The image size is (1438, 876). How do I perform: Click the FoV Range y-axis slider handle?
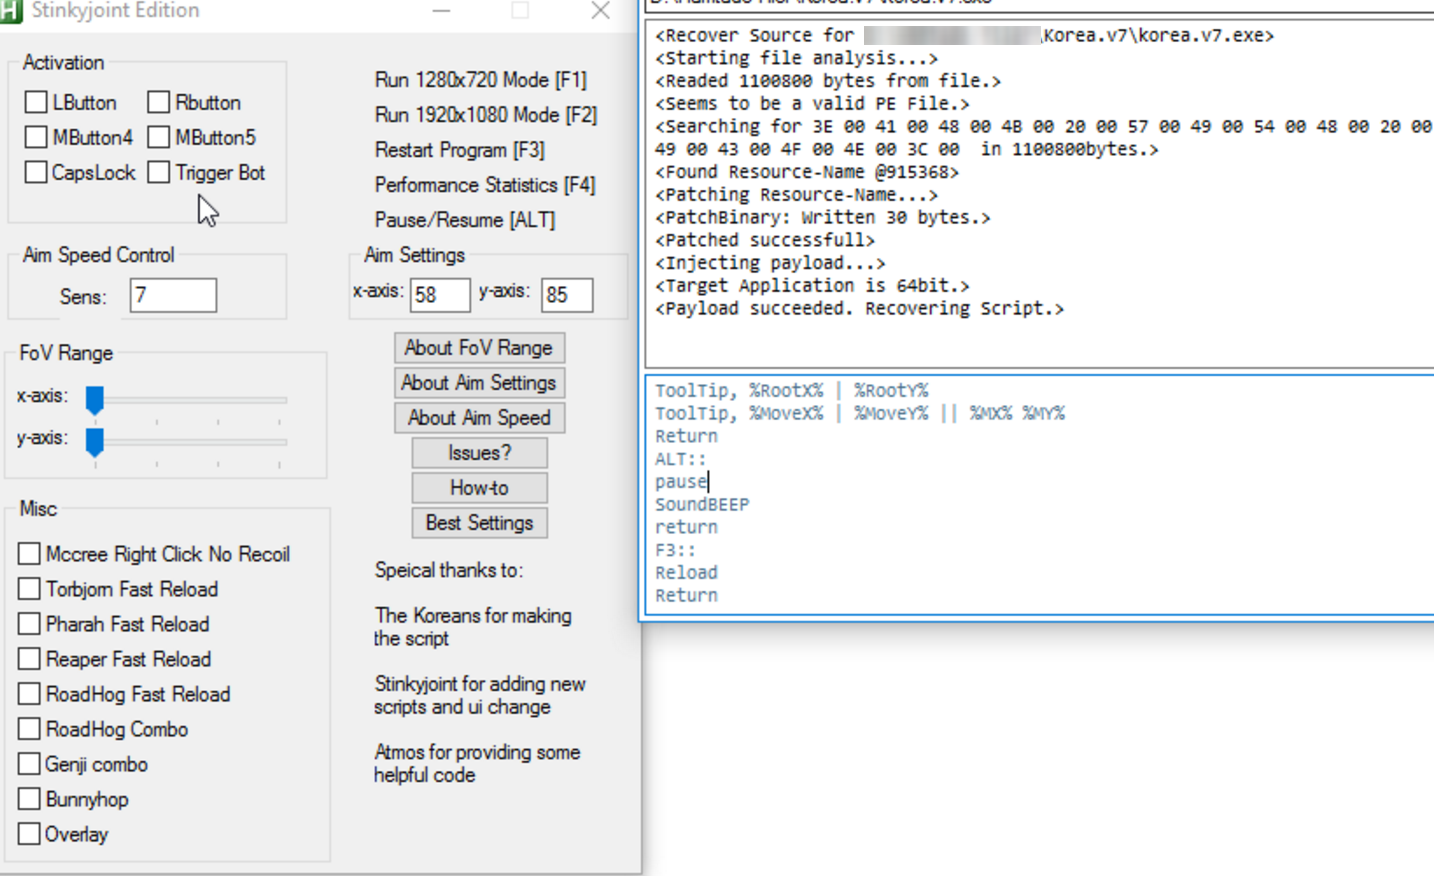coord(95,441)
